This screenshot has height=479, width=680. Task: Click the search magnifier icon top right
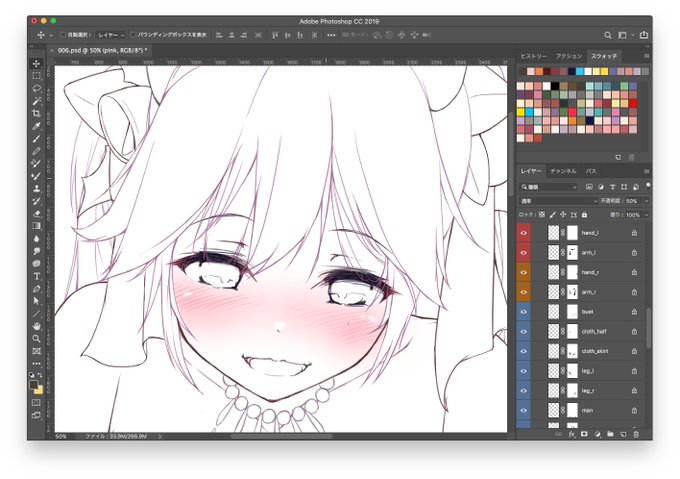(x=608, y=35)
